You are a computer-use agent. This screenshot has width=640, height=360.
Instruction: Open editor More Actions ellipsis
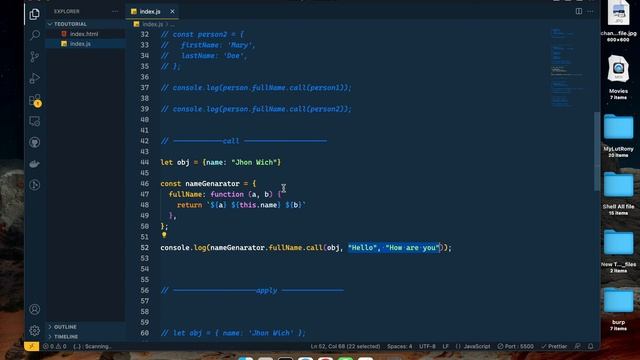pyautogui.click(x=591, y=11)
